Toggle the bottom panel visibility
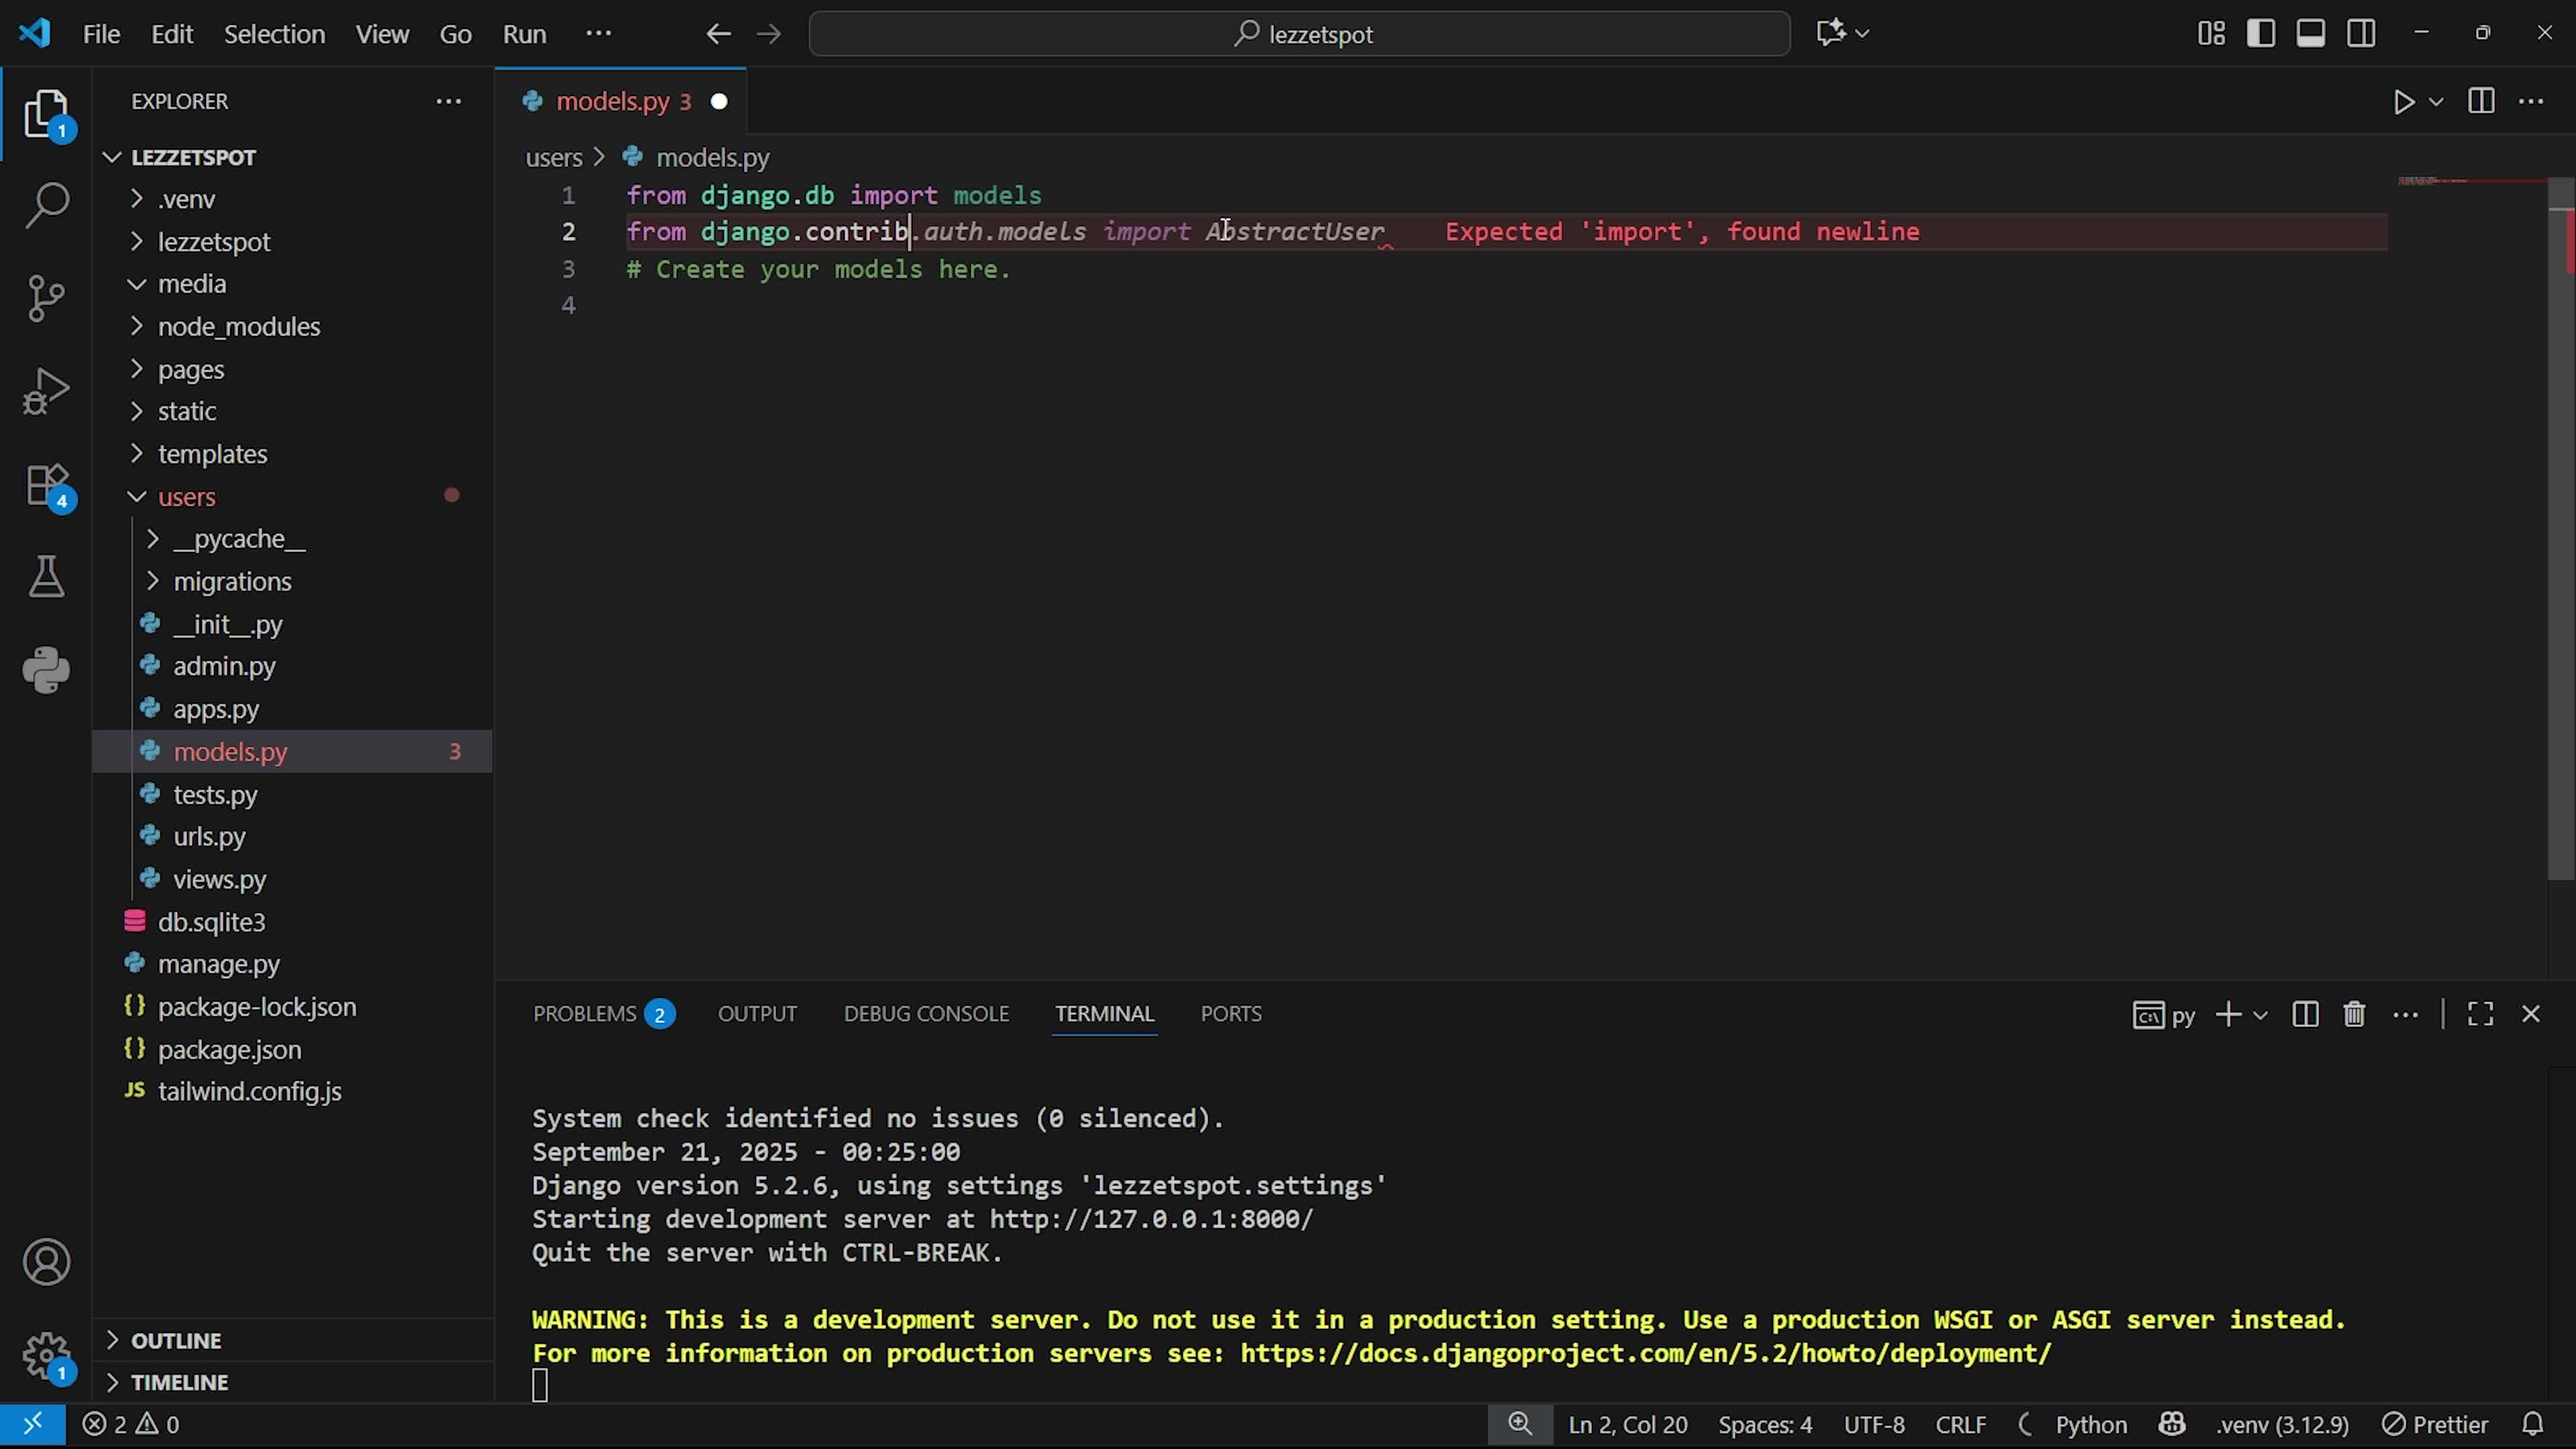2576x1449 pixels. (2310, 34)
